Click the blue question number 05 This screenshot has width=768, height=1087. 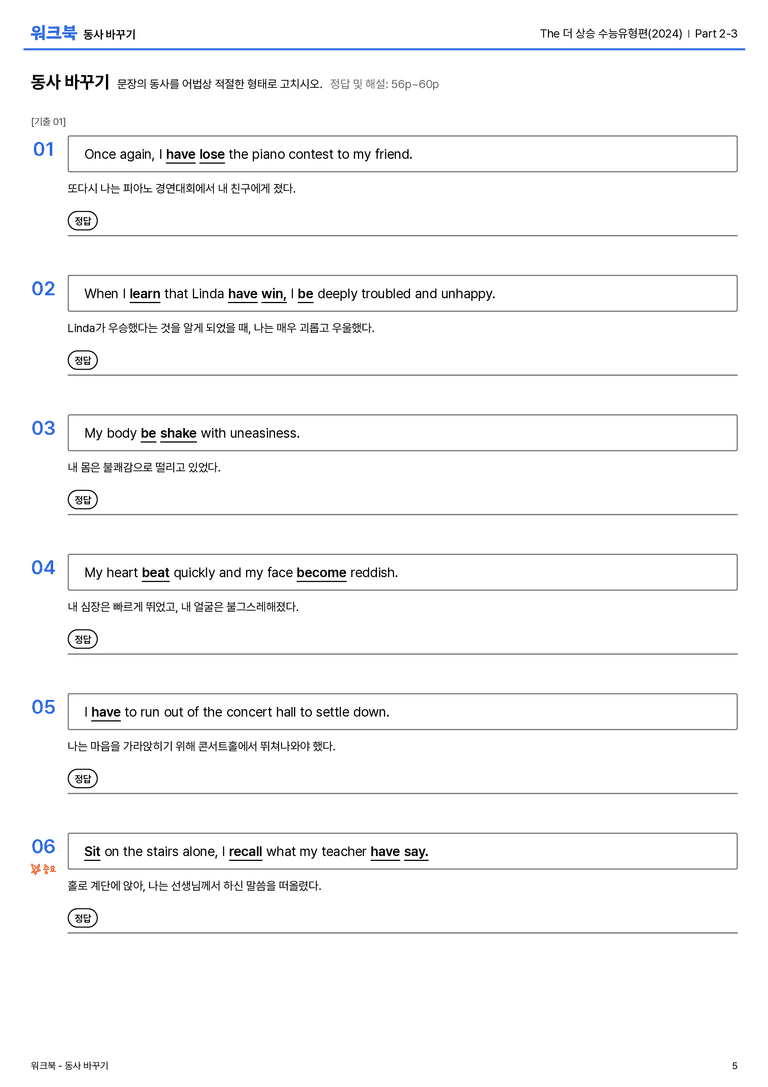pos(44,707)
